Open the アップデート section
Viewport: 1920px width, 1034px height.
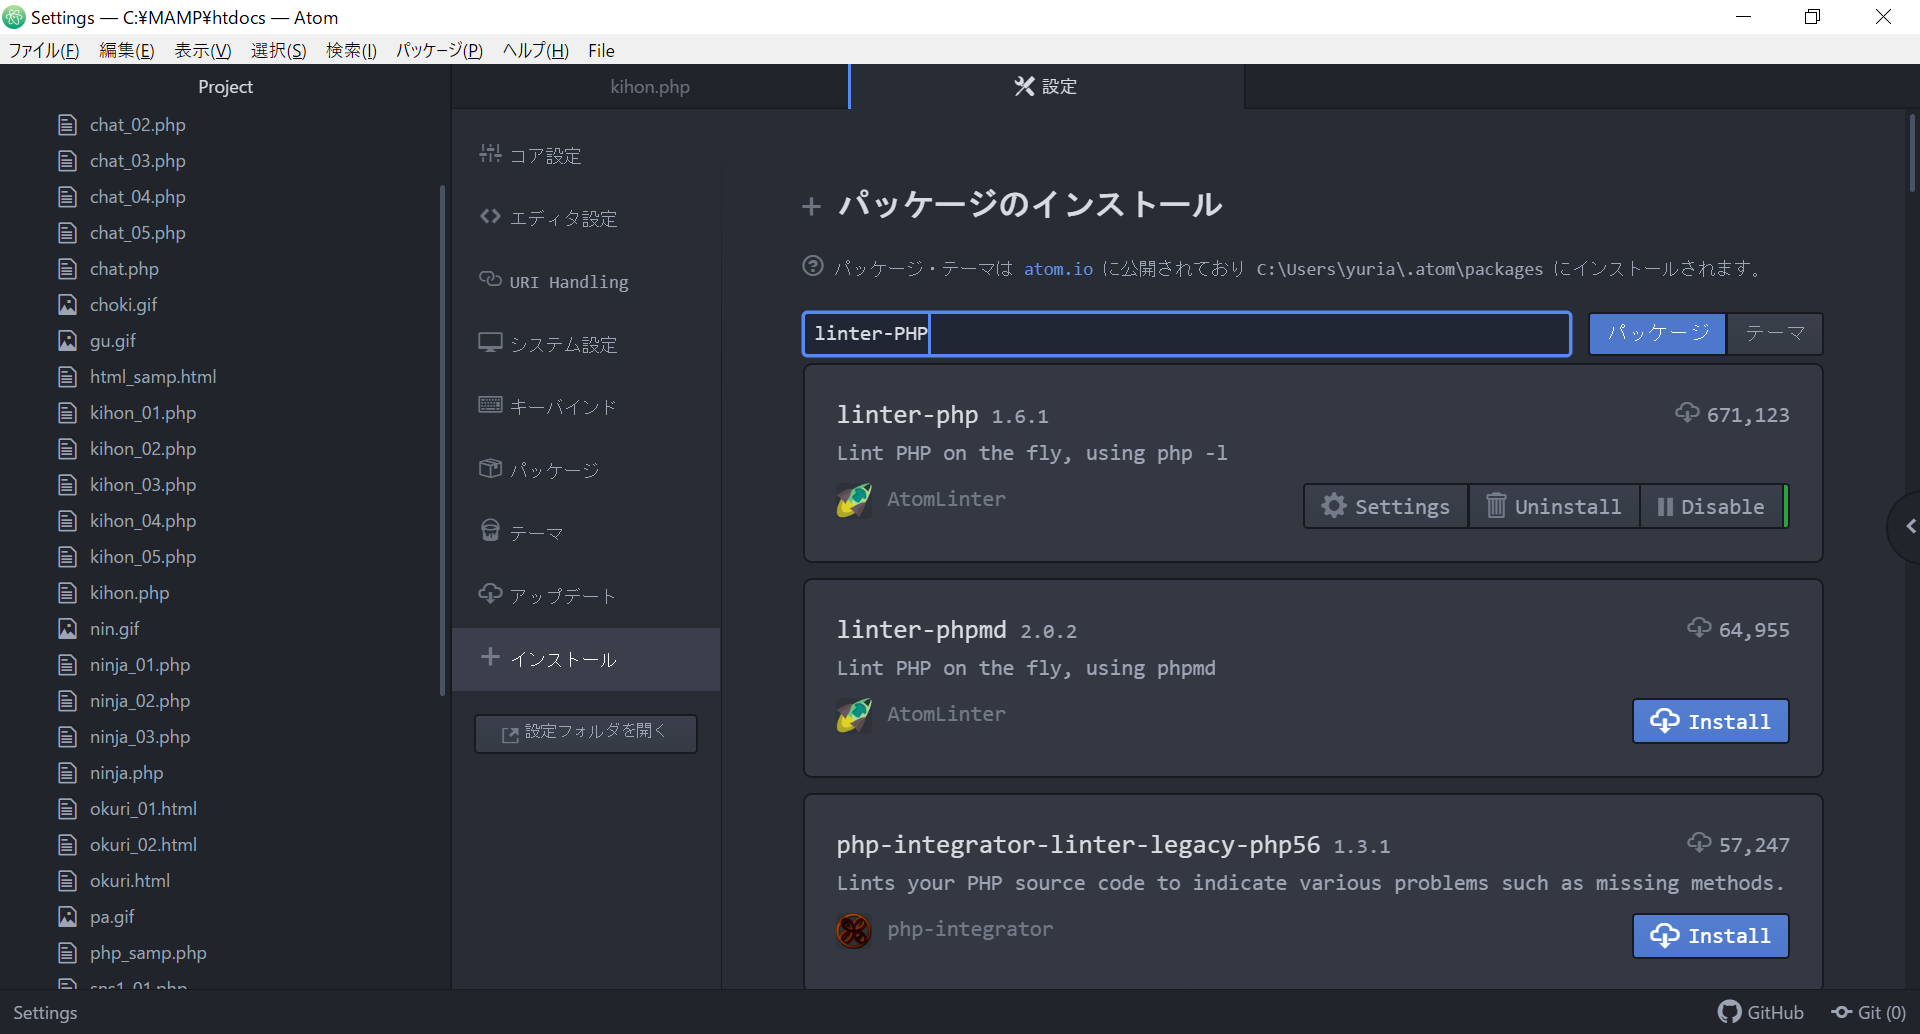pyautogui.click(x=586, y=596)
